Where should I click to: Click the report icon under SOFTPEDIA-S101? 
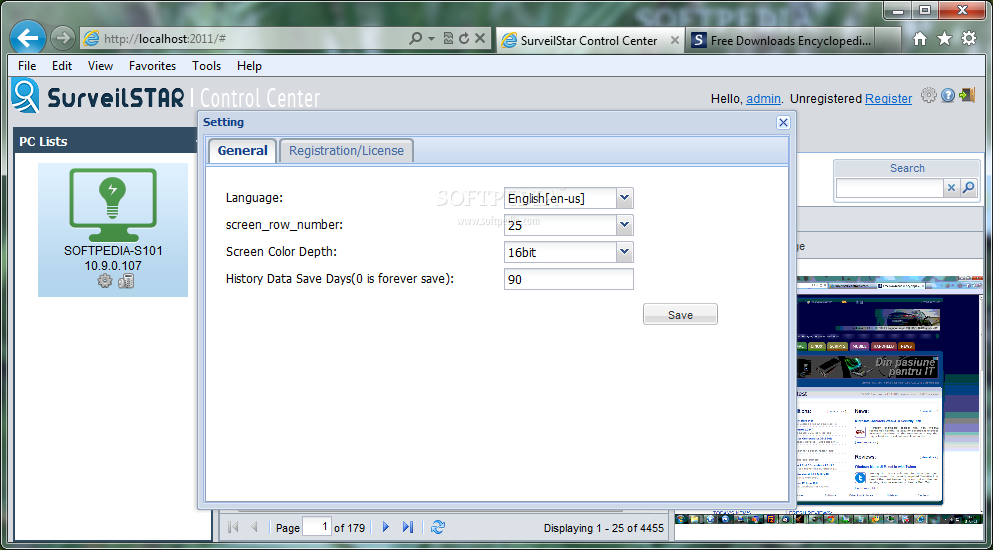tap(125, 281)
